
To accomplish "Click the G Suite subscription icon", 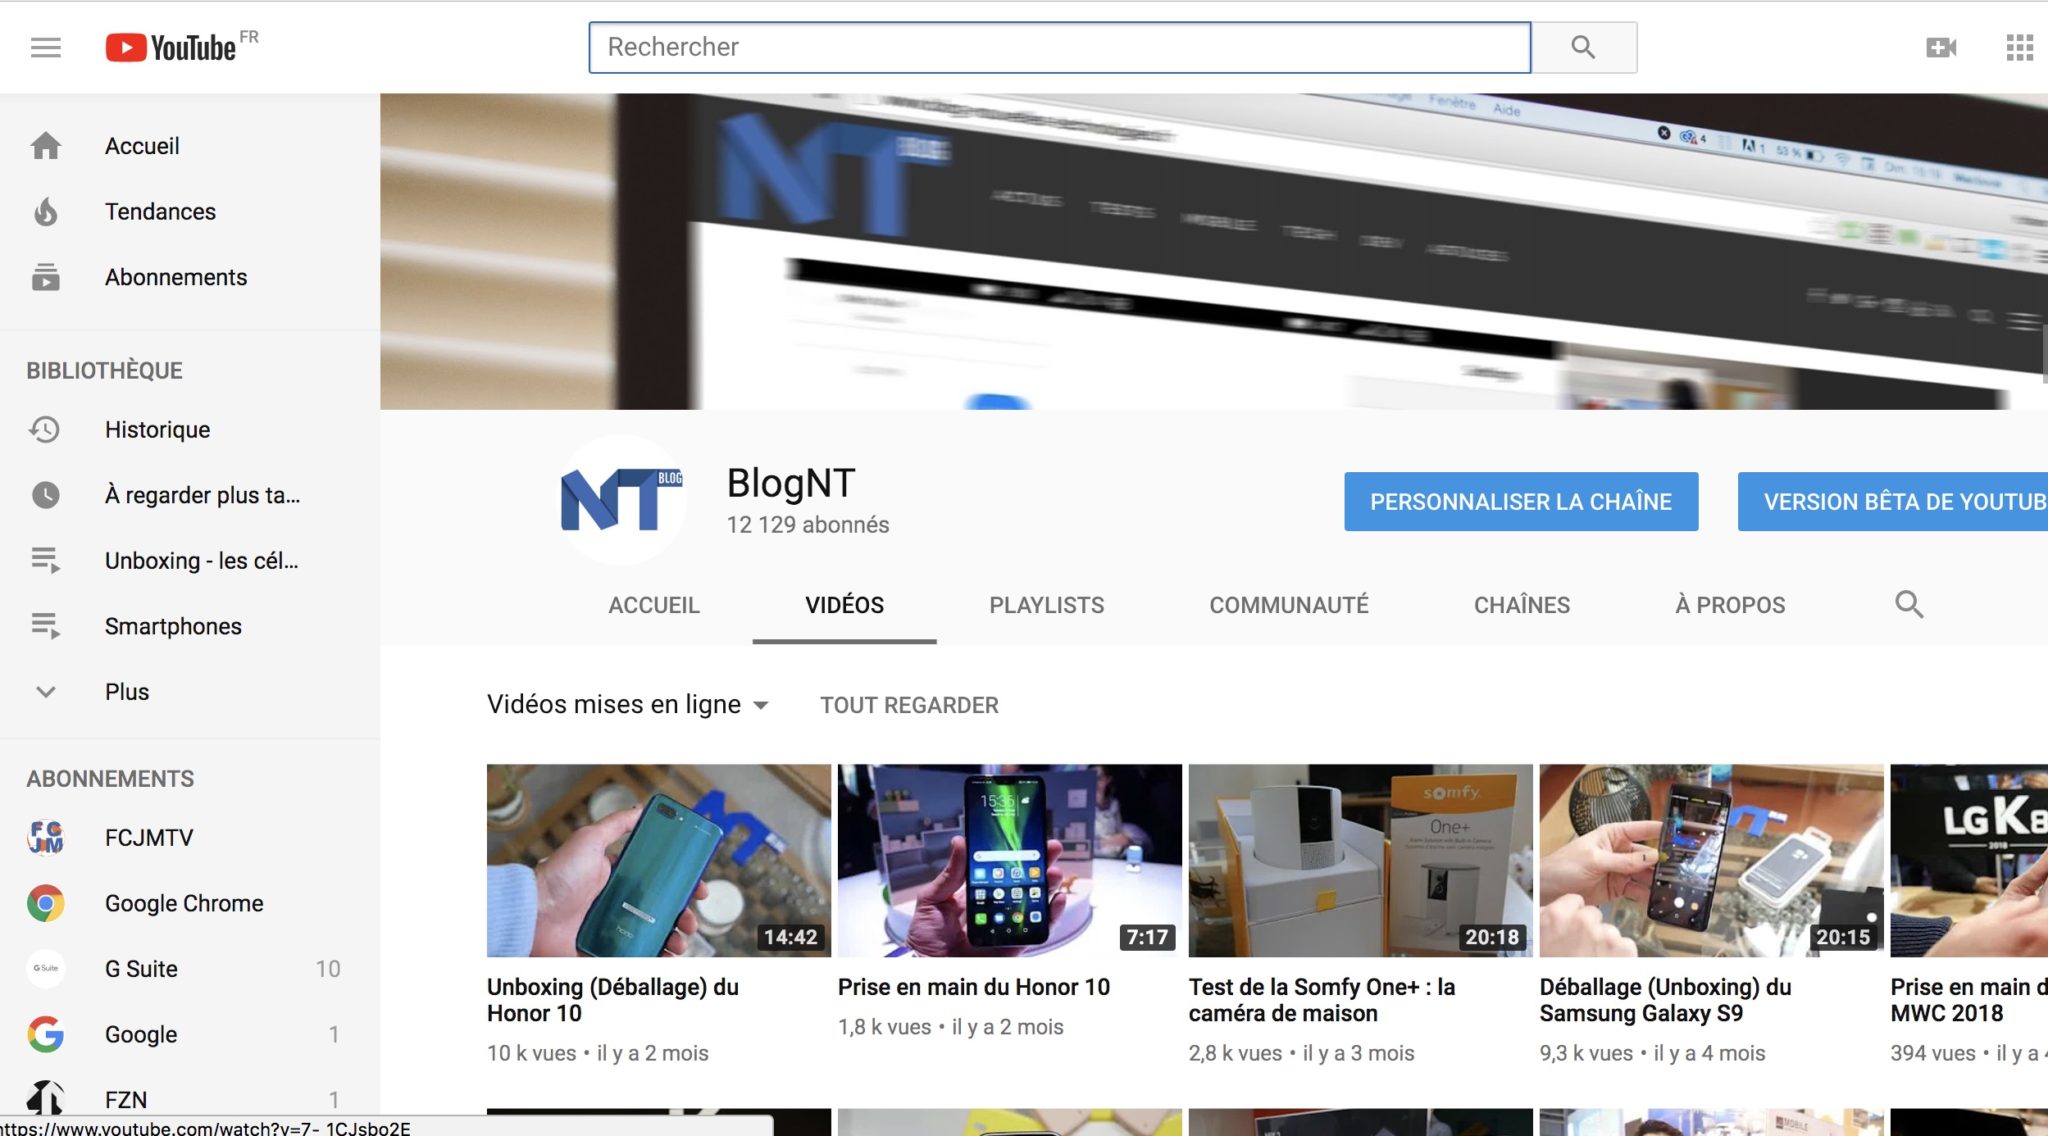I will 46,967.
